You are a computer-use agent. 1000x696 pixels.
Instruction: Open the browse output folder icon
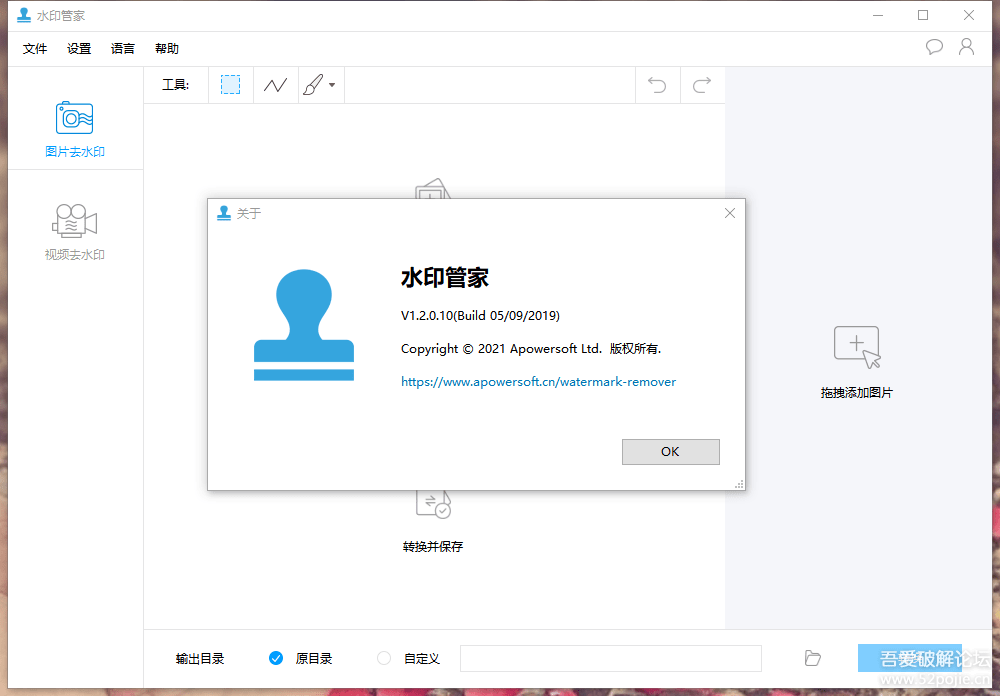812,658
